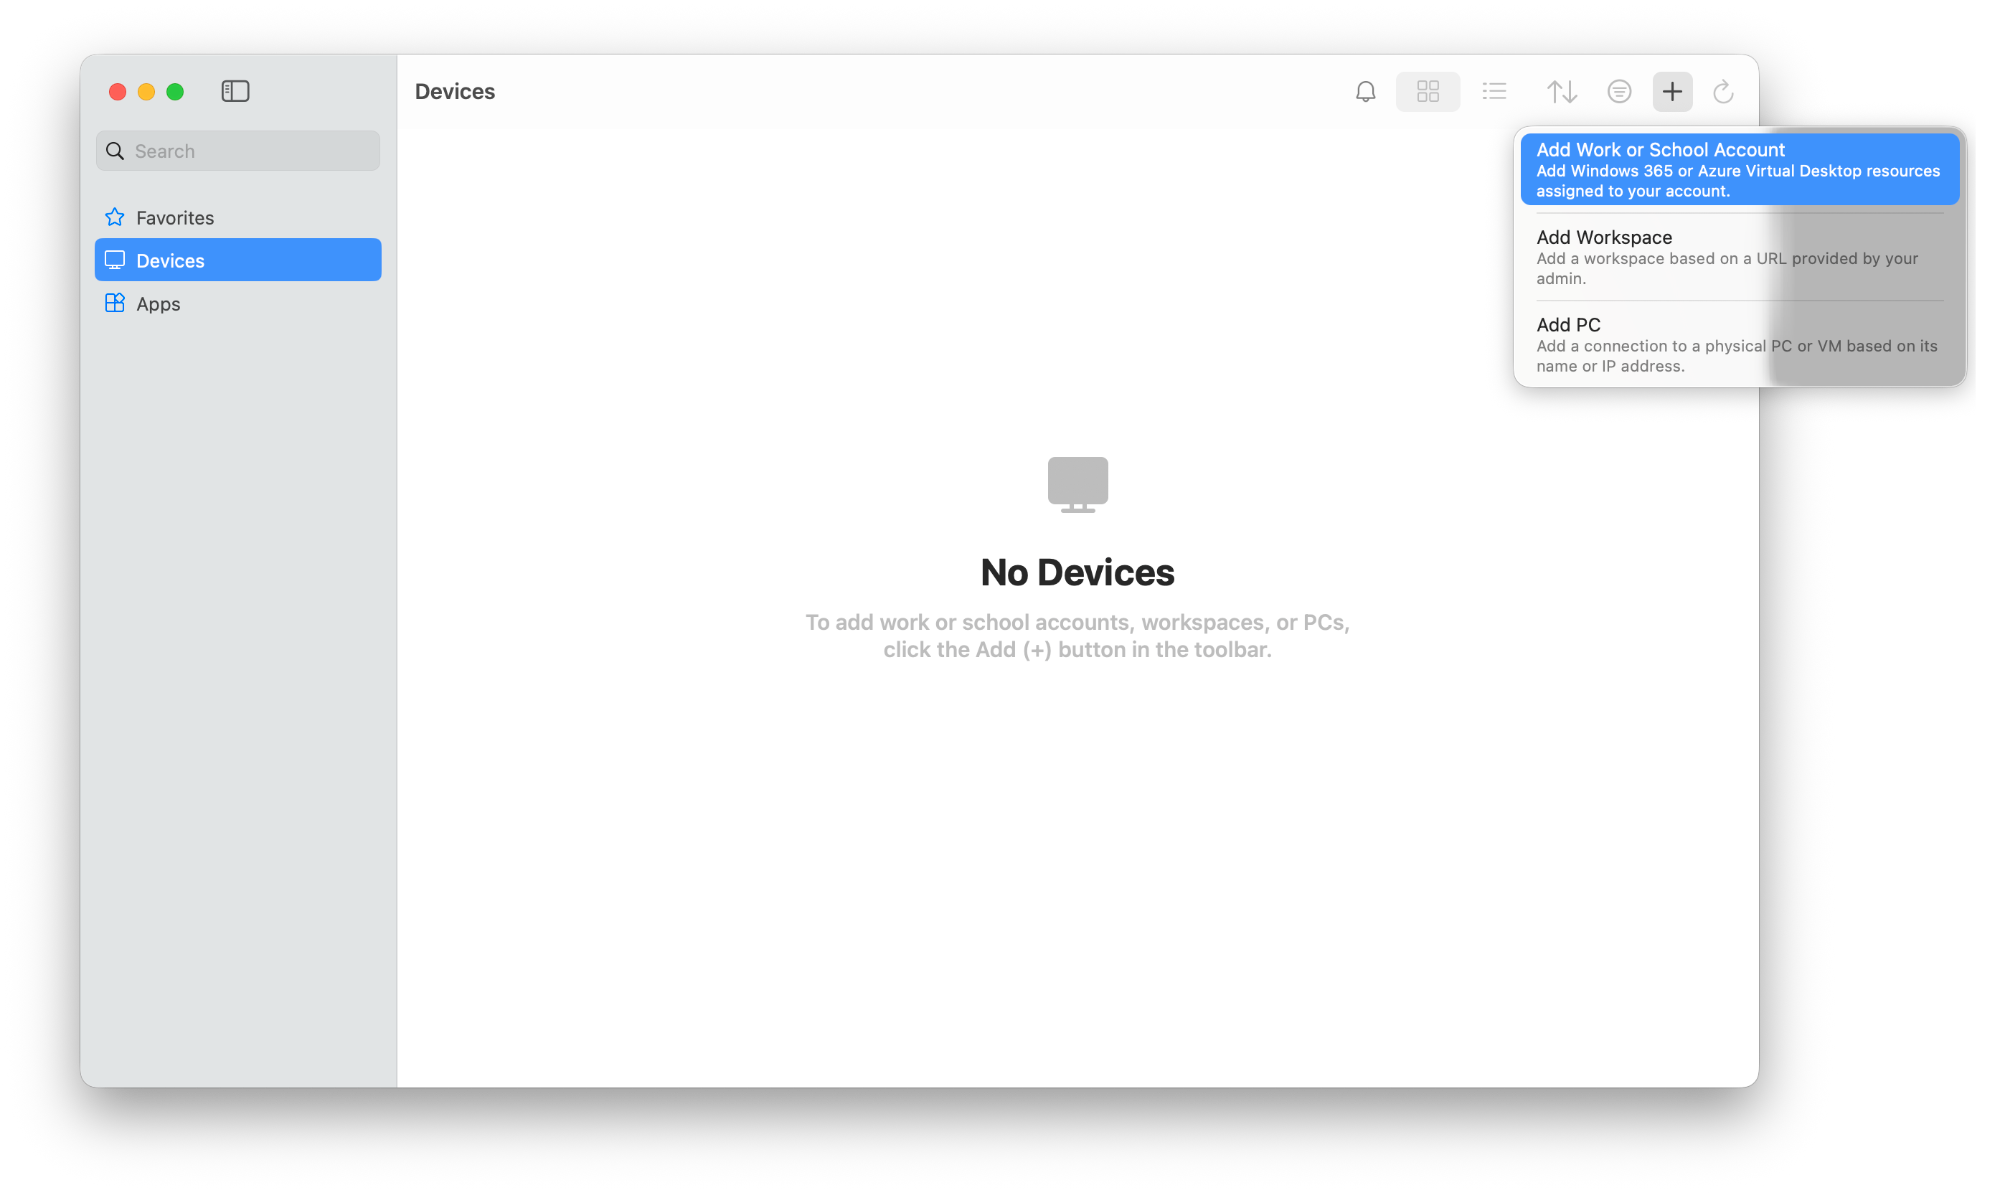
Task: Choose Add Workspace menu option
Action: (1738, 257)
